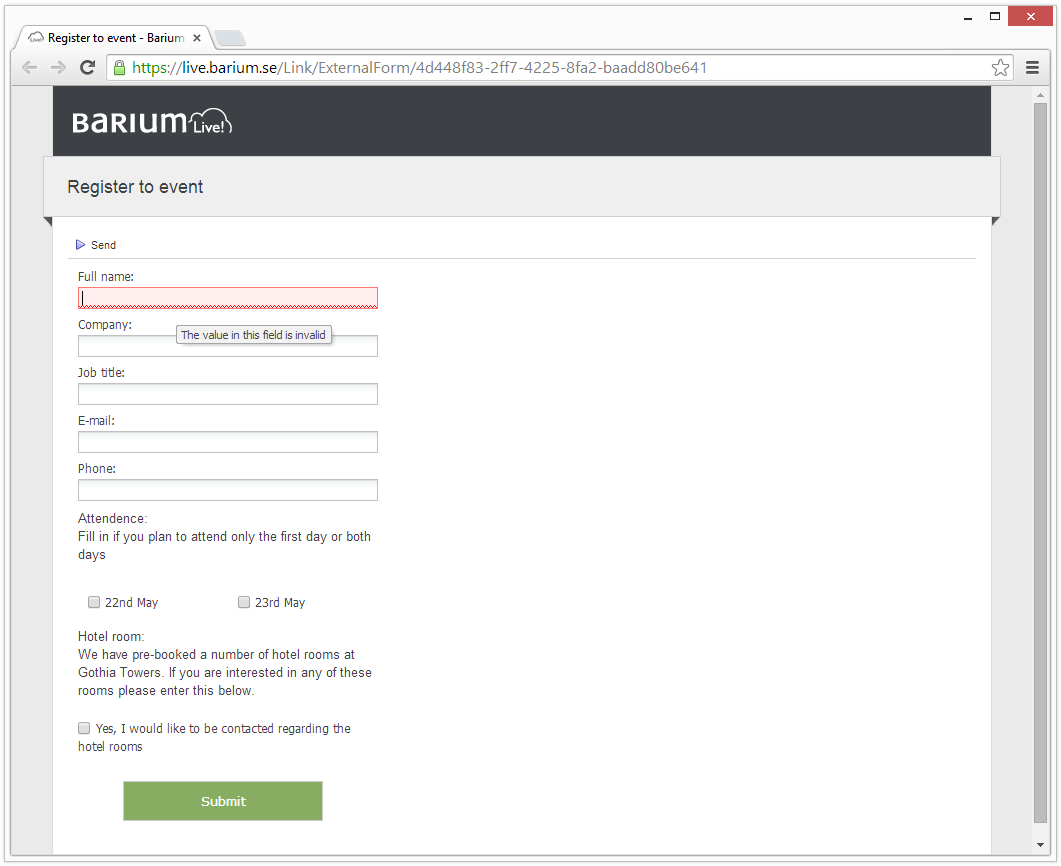Screen dimensions: 1061x866
Task: Select the E-mail input box
Action: pos(228,442)
